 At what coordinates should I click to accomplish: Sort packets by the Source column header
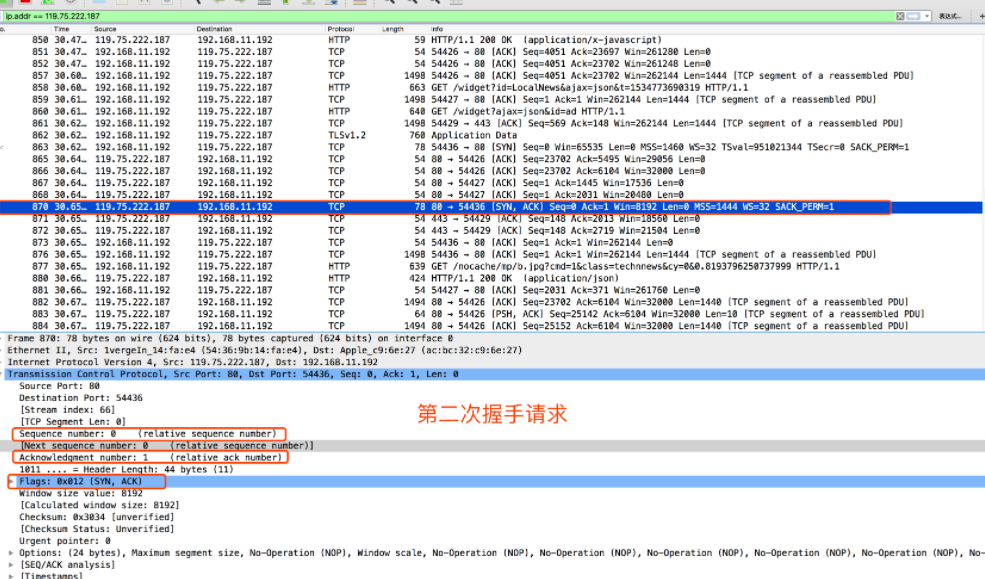coord(105,29)
